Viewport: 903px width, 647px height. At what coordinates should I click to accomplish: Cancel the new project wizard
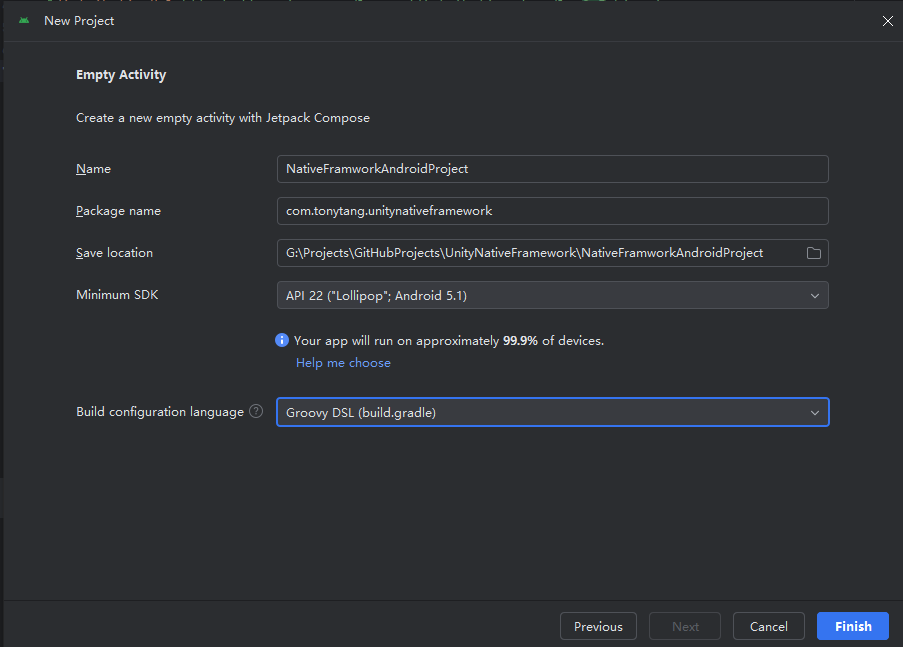pyautogui.click(x=768, y=626)
